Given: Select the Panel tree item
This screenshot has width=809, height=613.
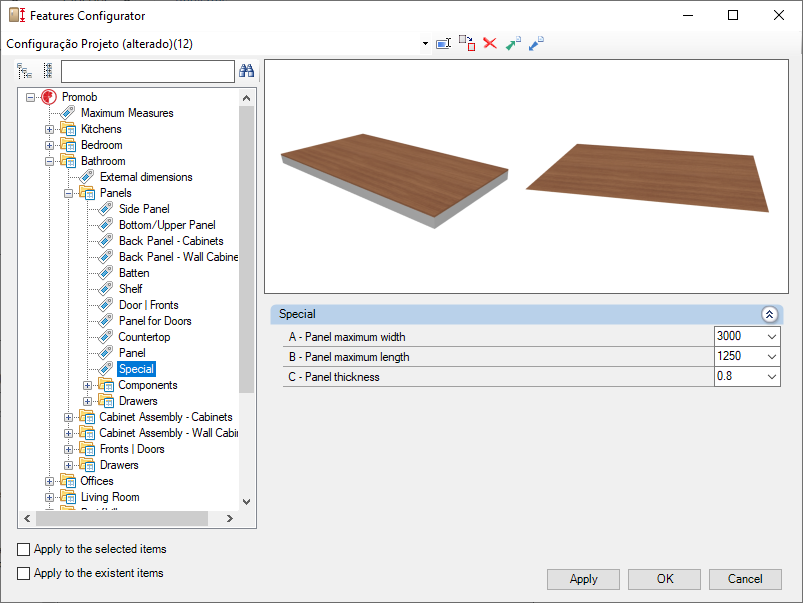Looking at the screenshot, I should click(132, 353).
